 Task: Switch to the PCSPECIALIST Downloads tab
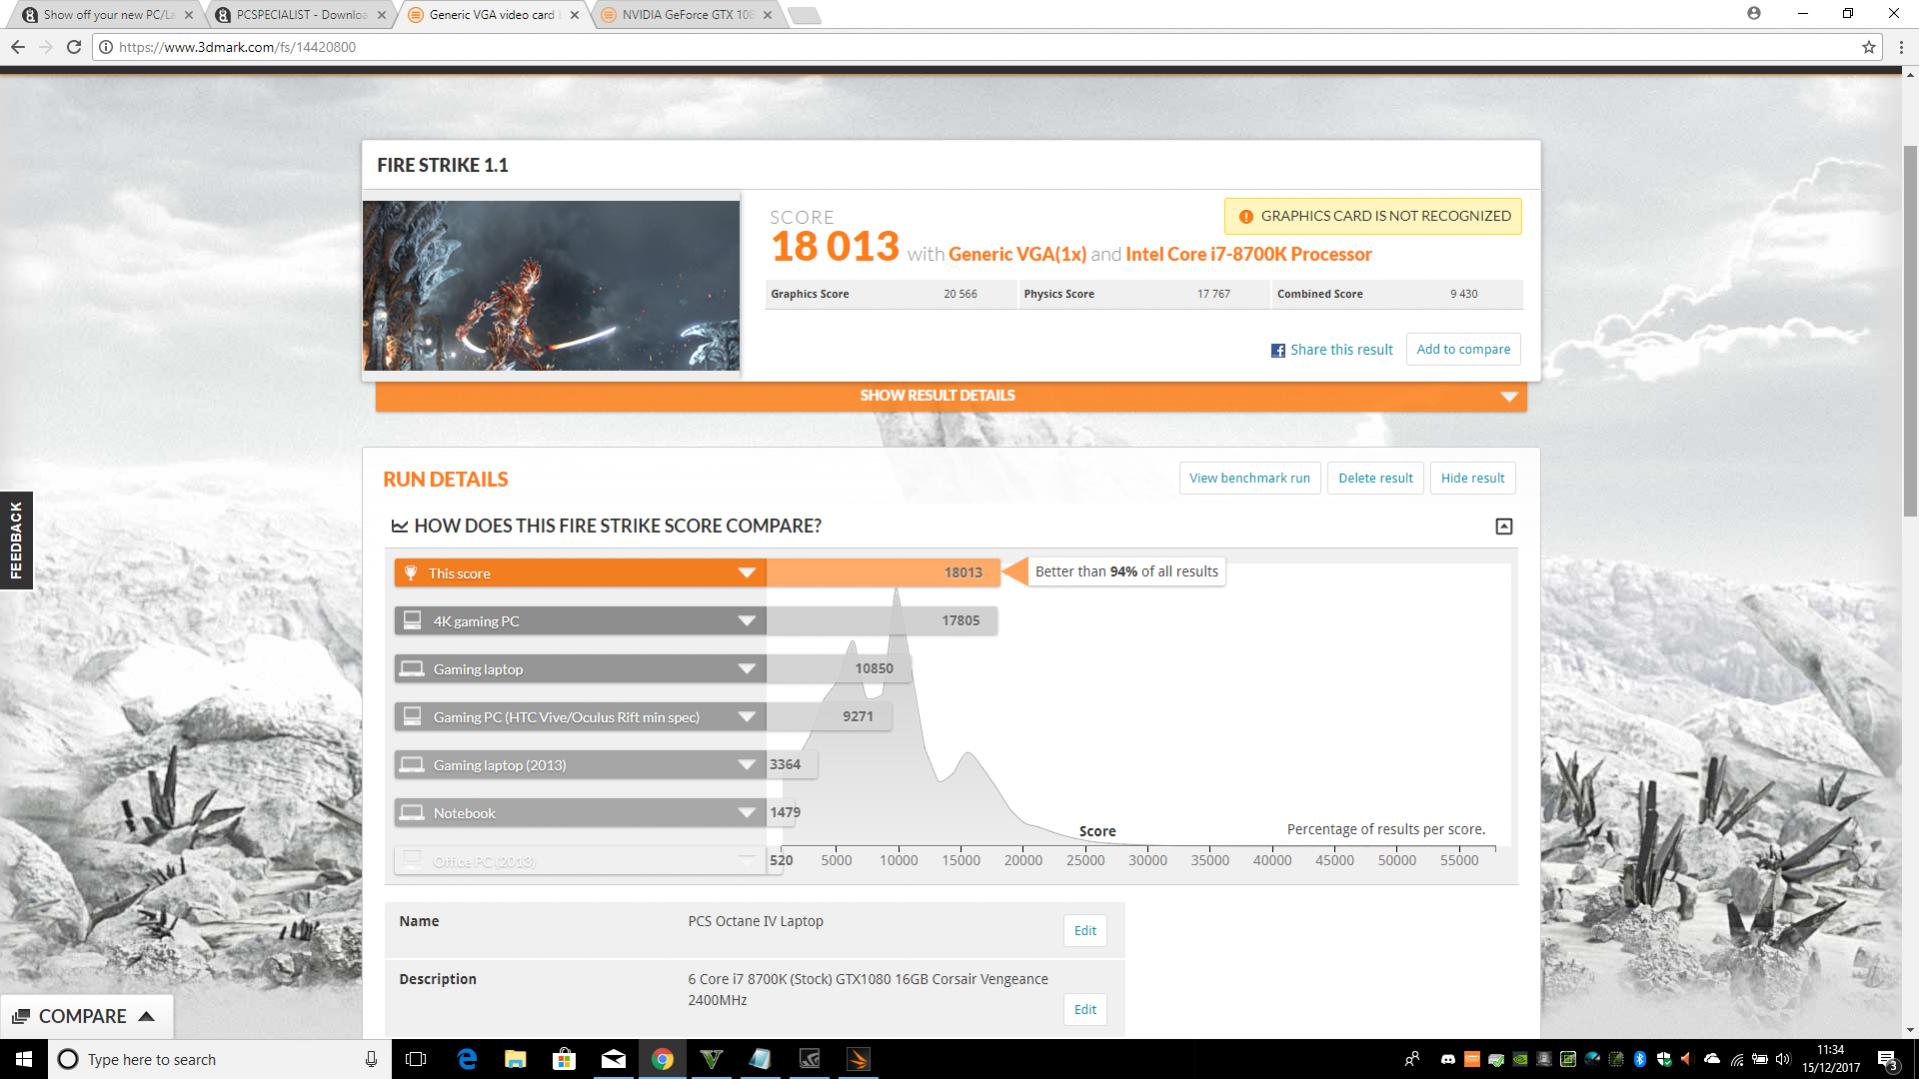pos(300,15)
